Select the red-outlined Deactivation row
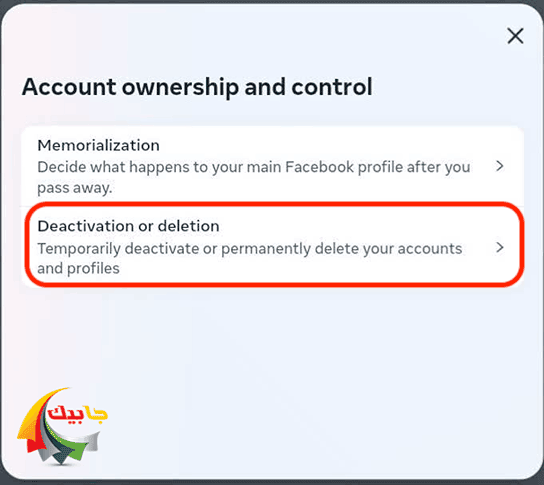 point(272,247)
